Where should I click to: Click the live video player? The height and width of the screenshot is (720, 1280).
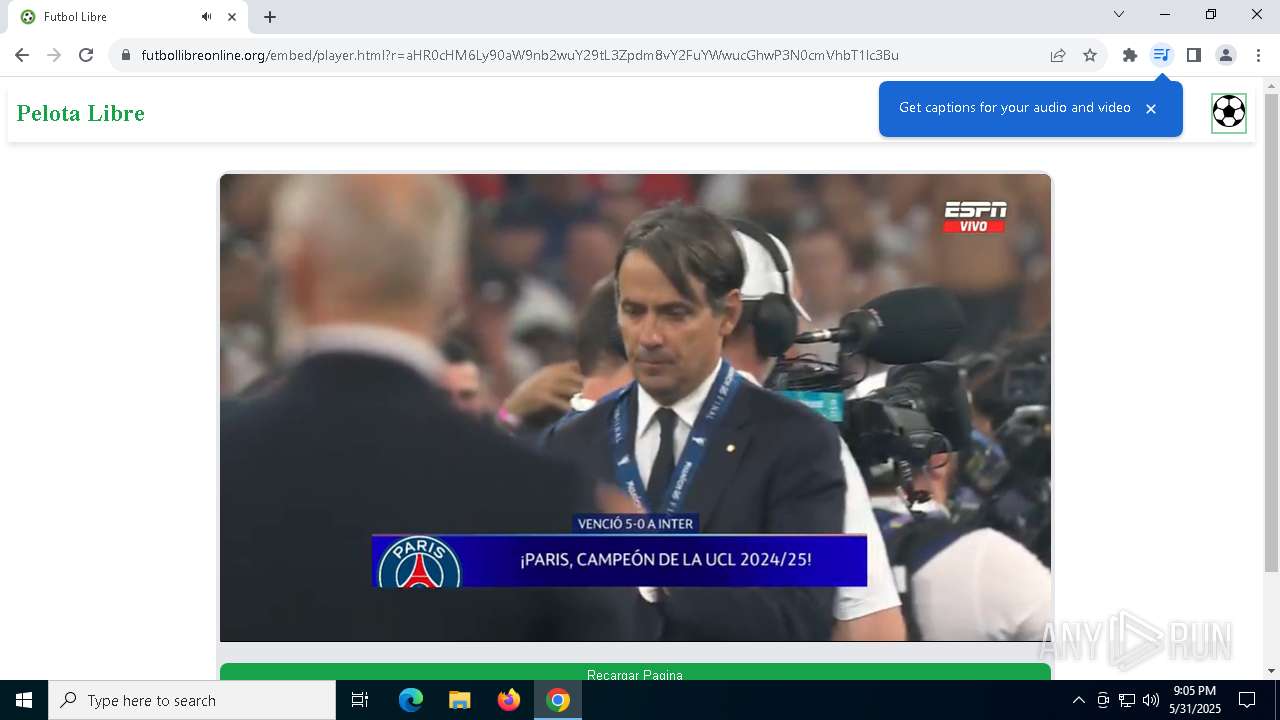pos(635,407)
